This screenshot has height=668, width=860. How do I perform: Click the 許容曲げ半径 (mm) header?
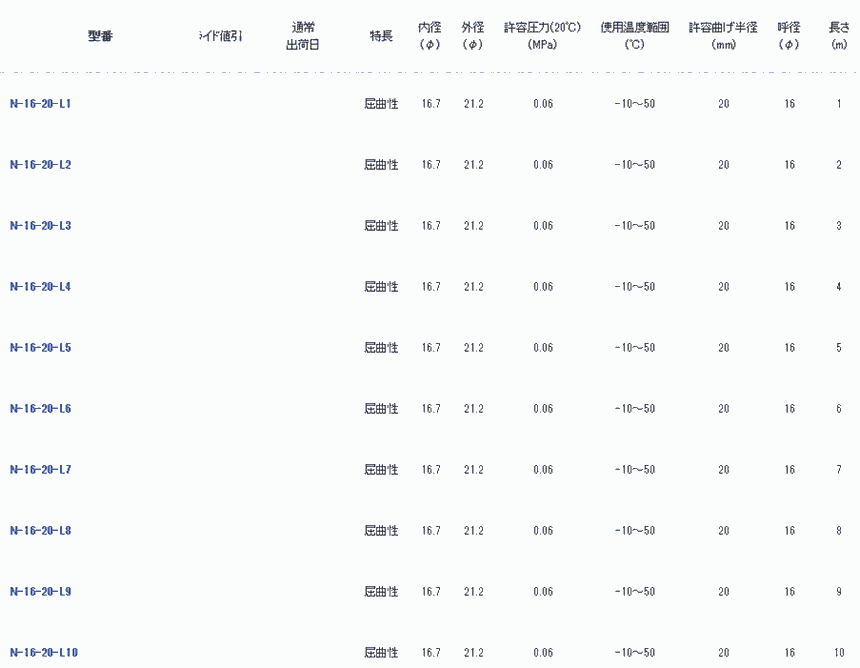click(x=723, y=36)
